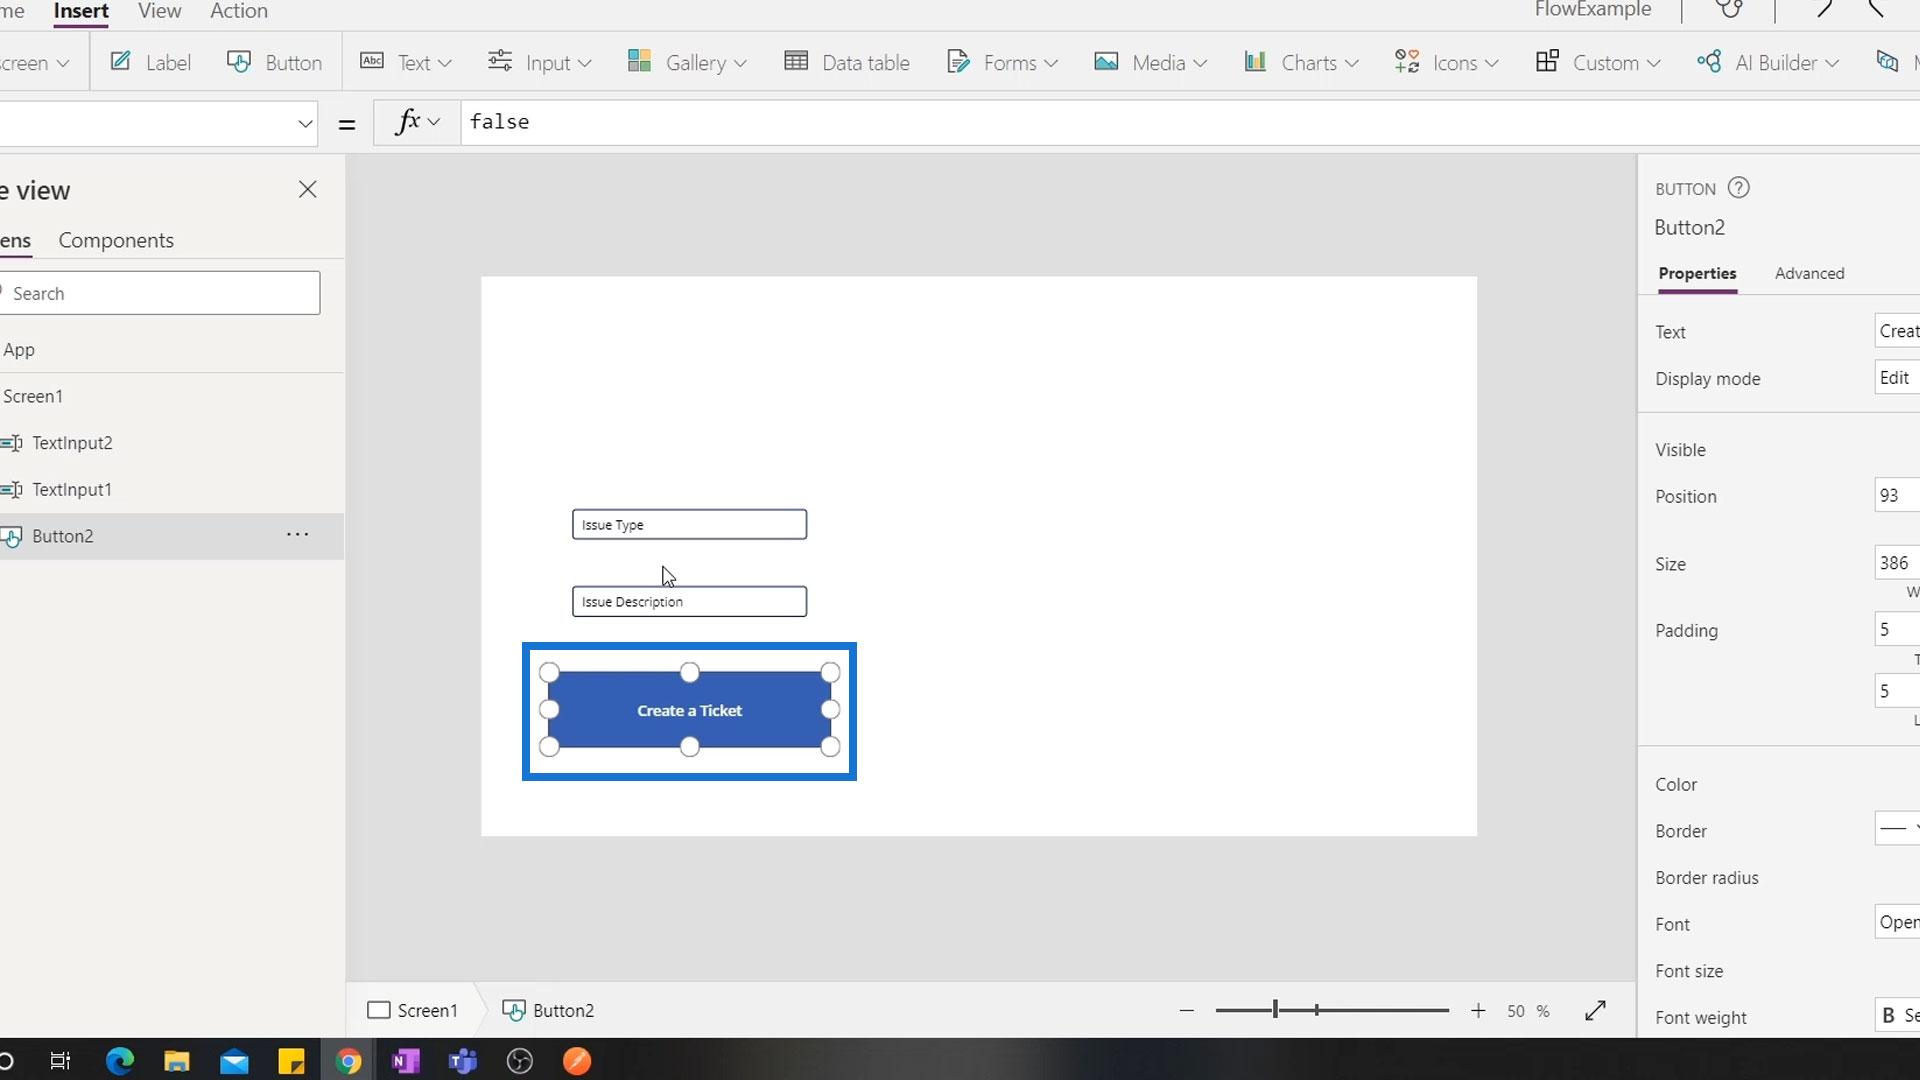Open the View menu tab

[x=159, y=11]
